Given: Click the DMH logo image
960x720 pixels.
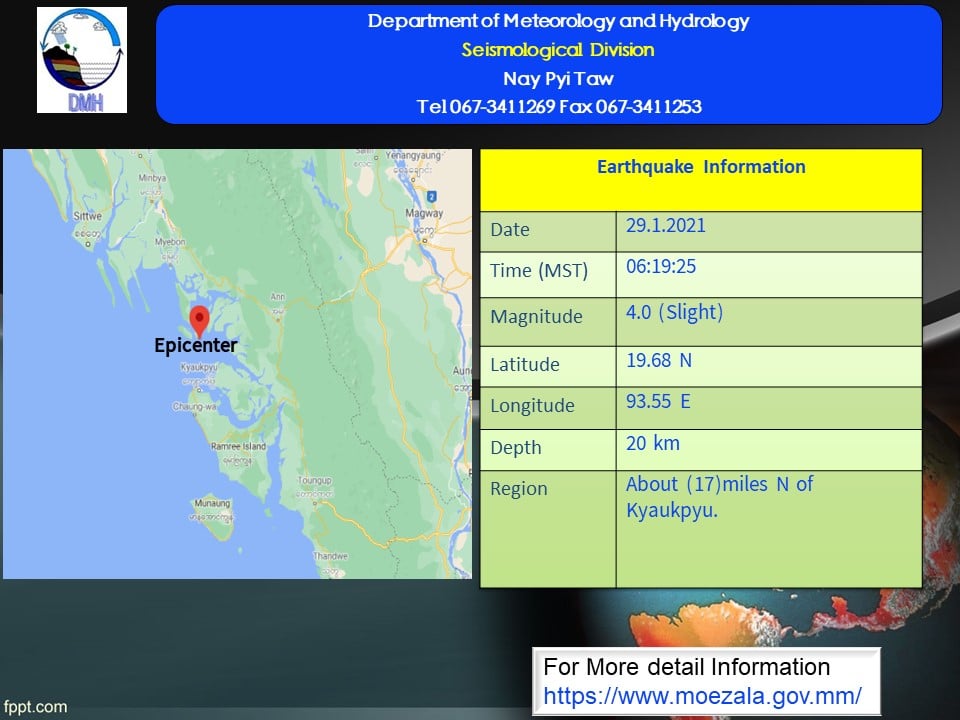Looking at the screenshot, I should pos(82,60).
